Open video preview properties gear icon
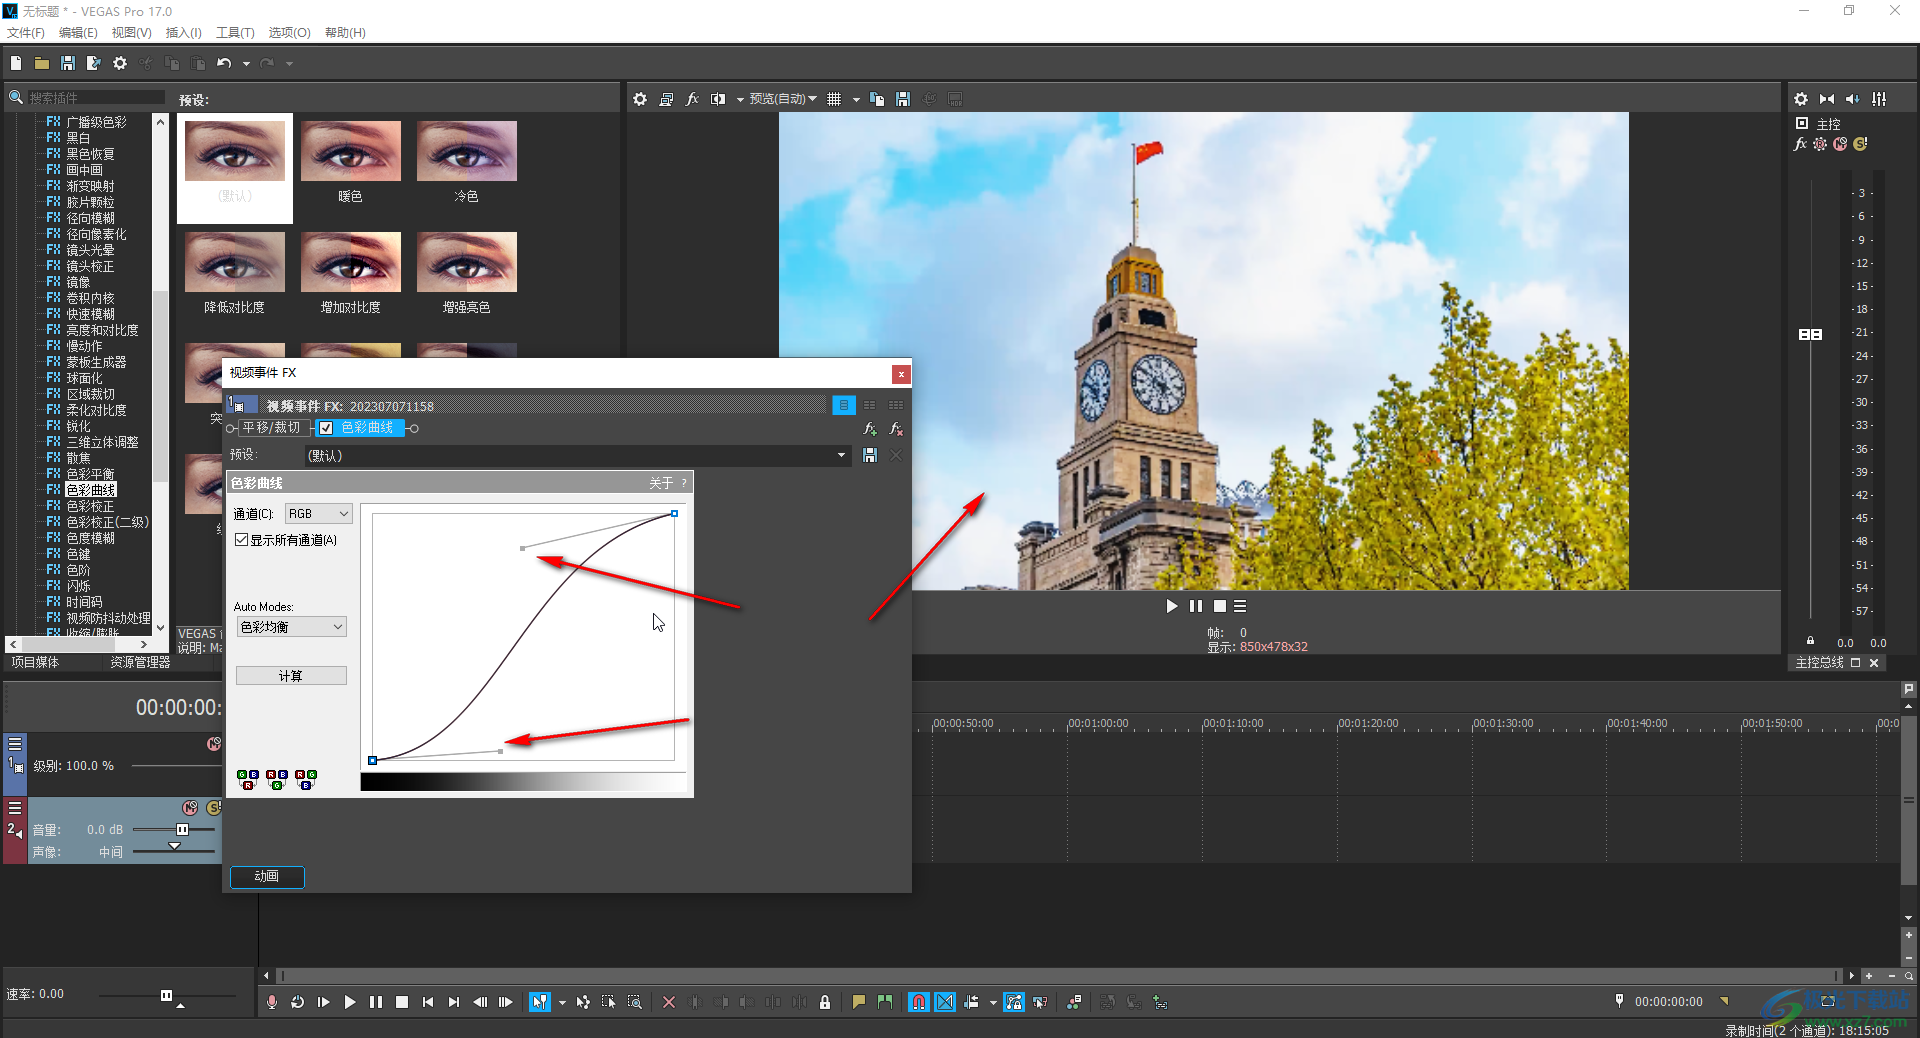 [x=640, y=99]
